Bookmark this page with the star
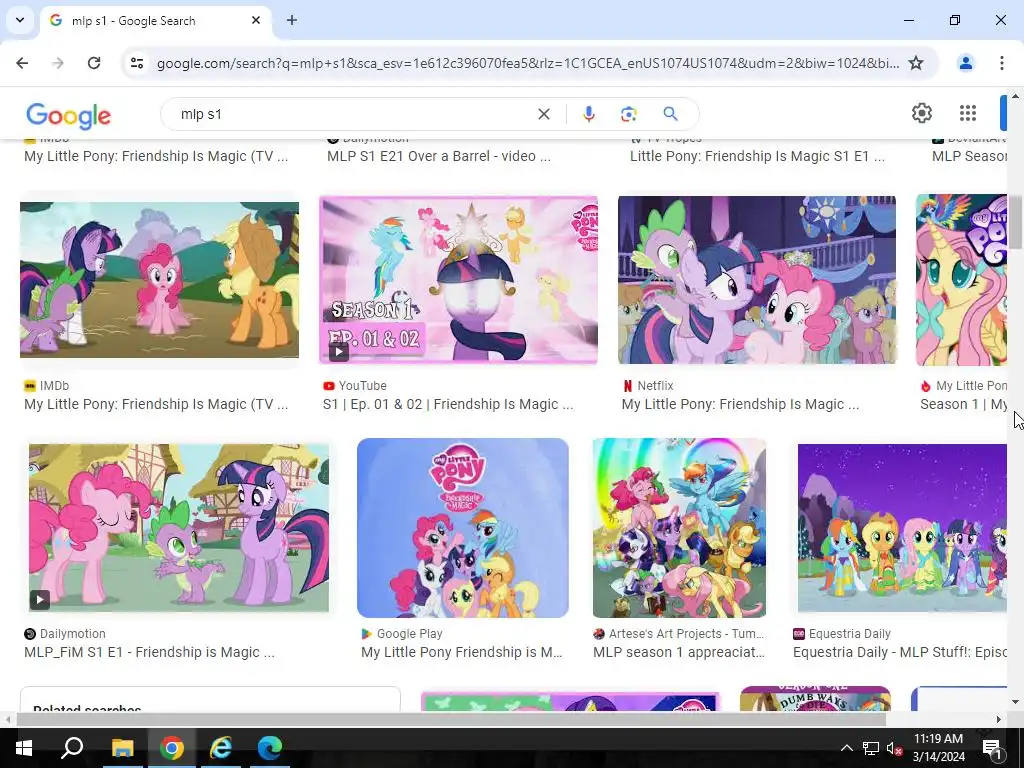The width and height of the screenshot is (1024, 768). [916, 63]
